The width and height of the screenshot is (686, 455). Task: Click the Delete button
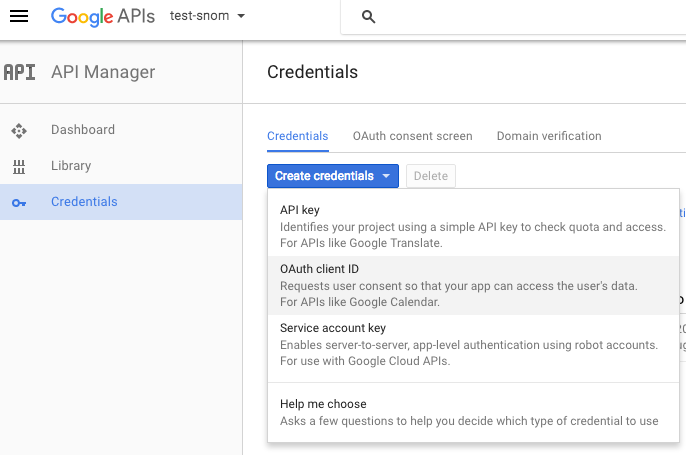point(430,176)
